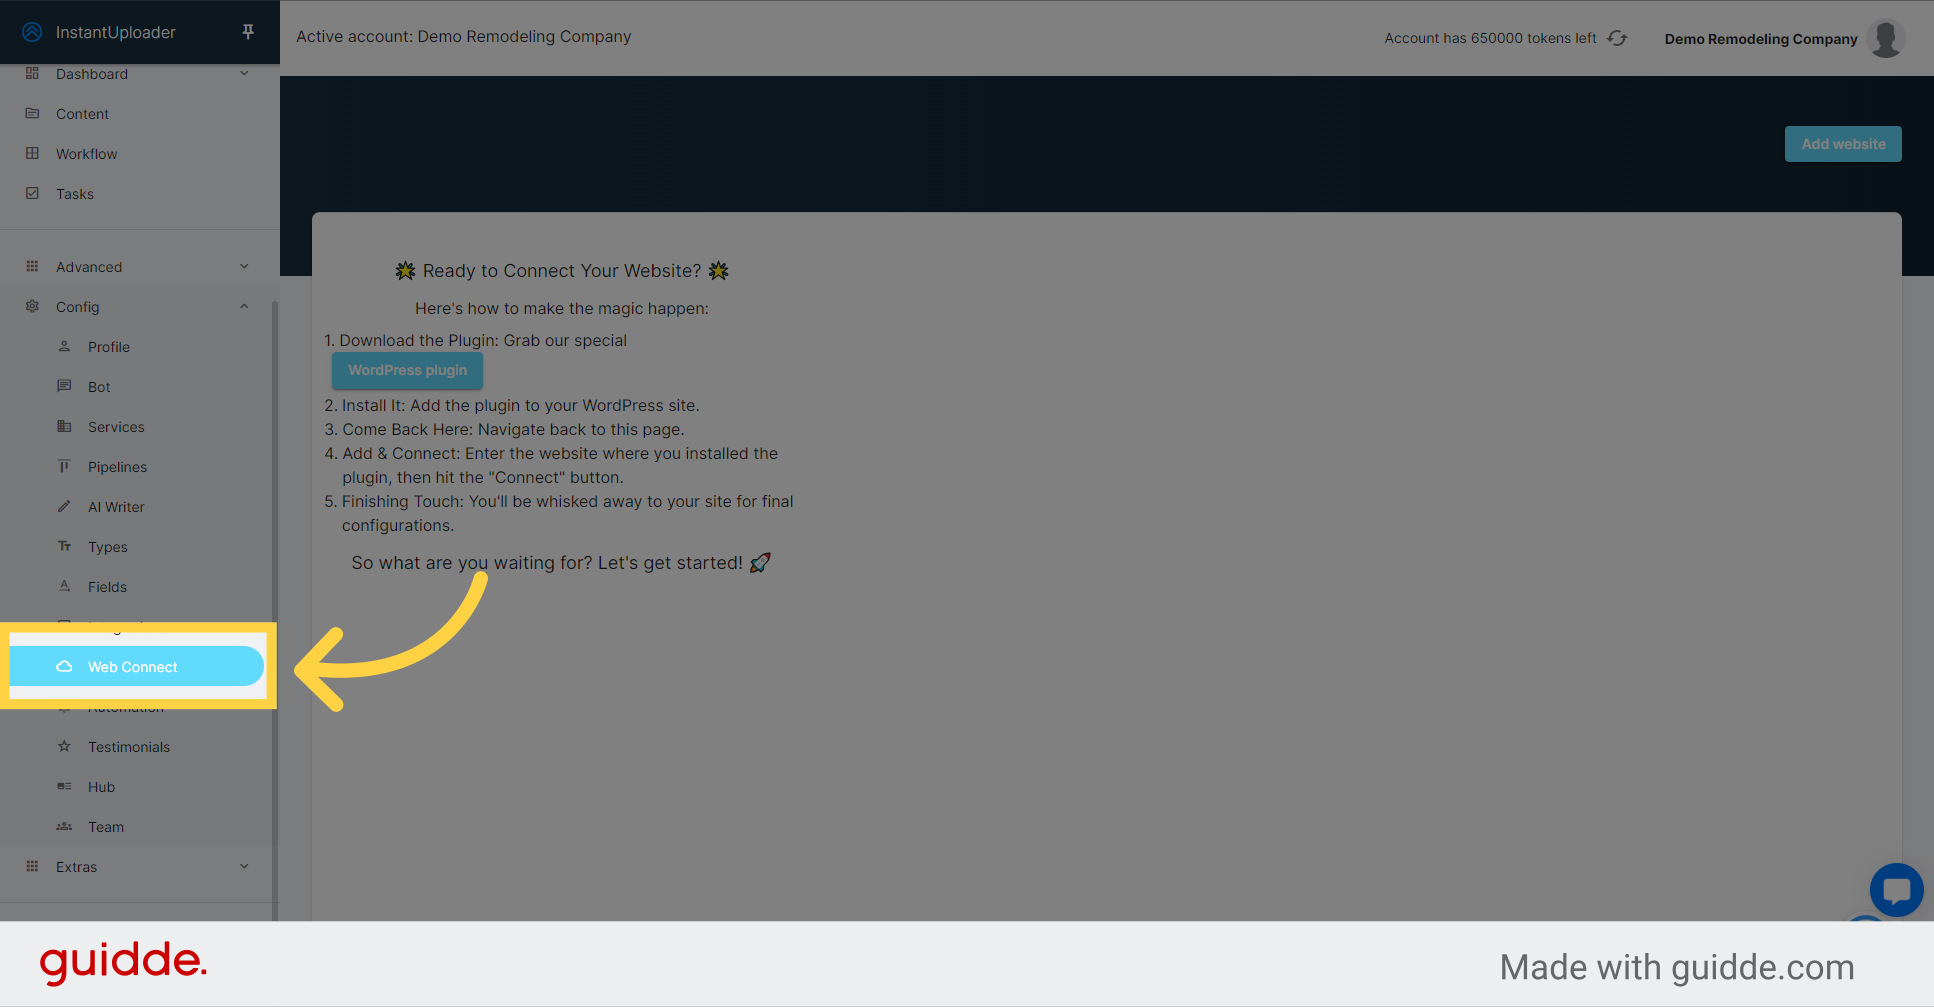Image resolution: width=1934 pixels, height=1007 pixels.
Task: Click the Config label in sidebar
Action: tap(78, 307)
